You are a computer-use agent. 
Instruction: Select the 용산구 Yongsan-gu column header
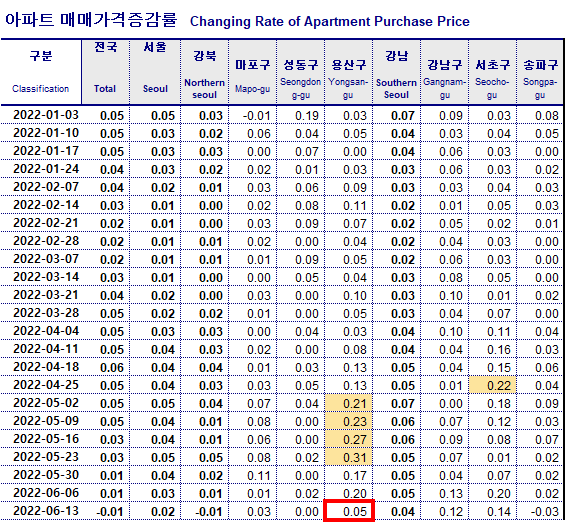pos(348,72)
